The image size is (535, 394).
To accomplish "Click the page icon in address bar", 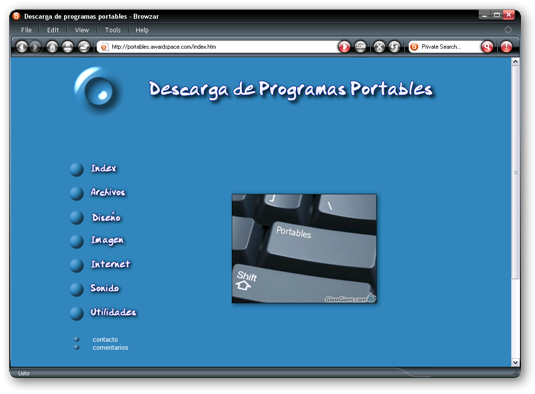I will pos(104,47).
